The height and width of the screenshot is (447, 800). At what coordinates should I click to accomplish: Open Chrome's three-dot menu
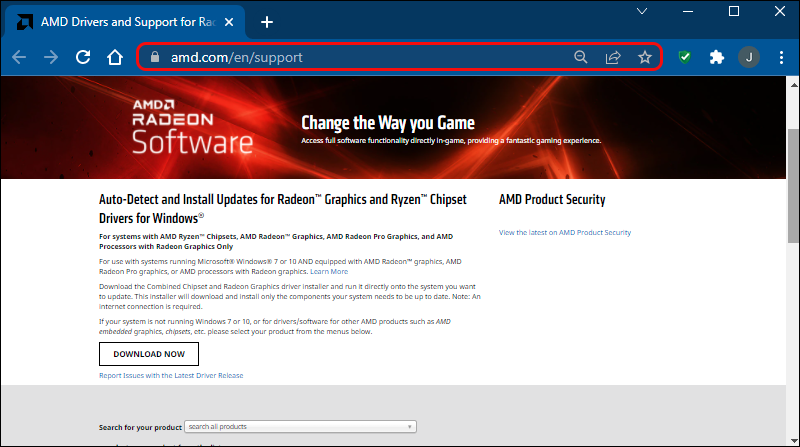coord(781,57)
